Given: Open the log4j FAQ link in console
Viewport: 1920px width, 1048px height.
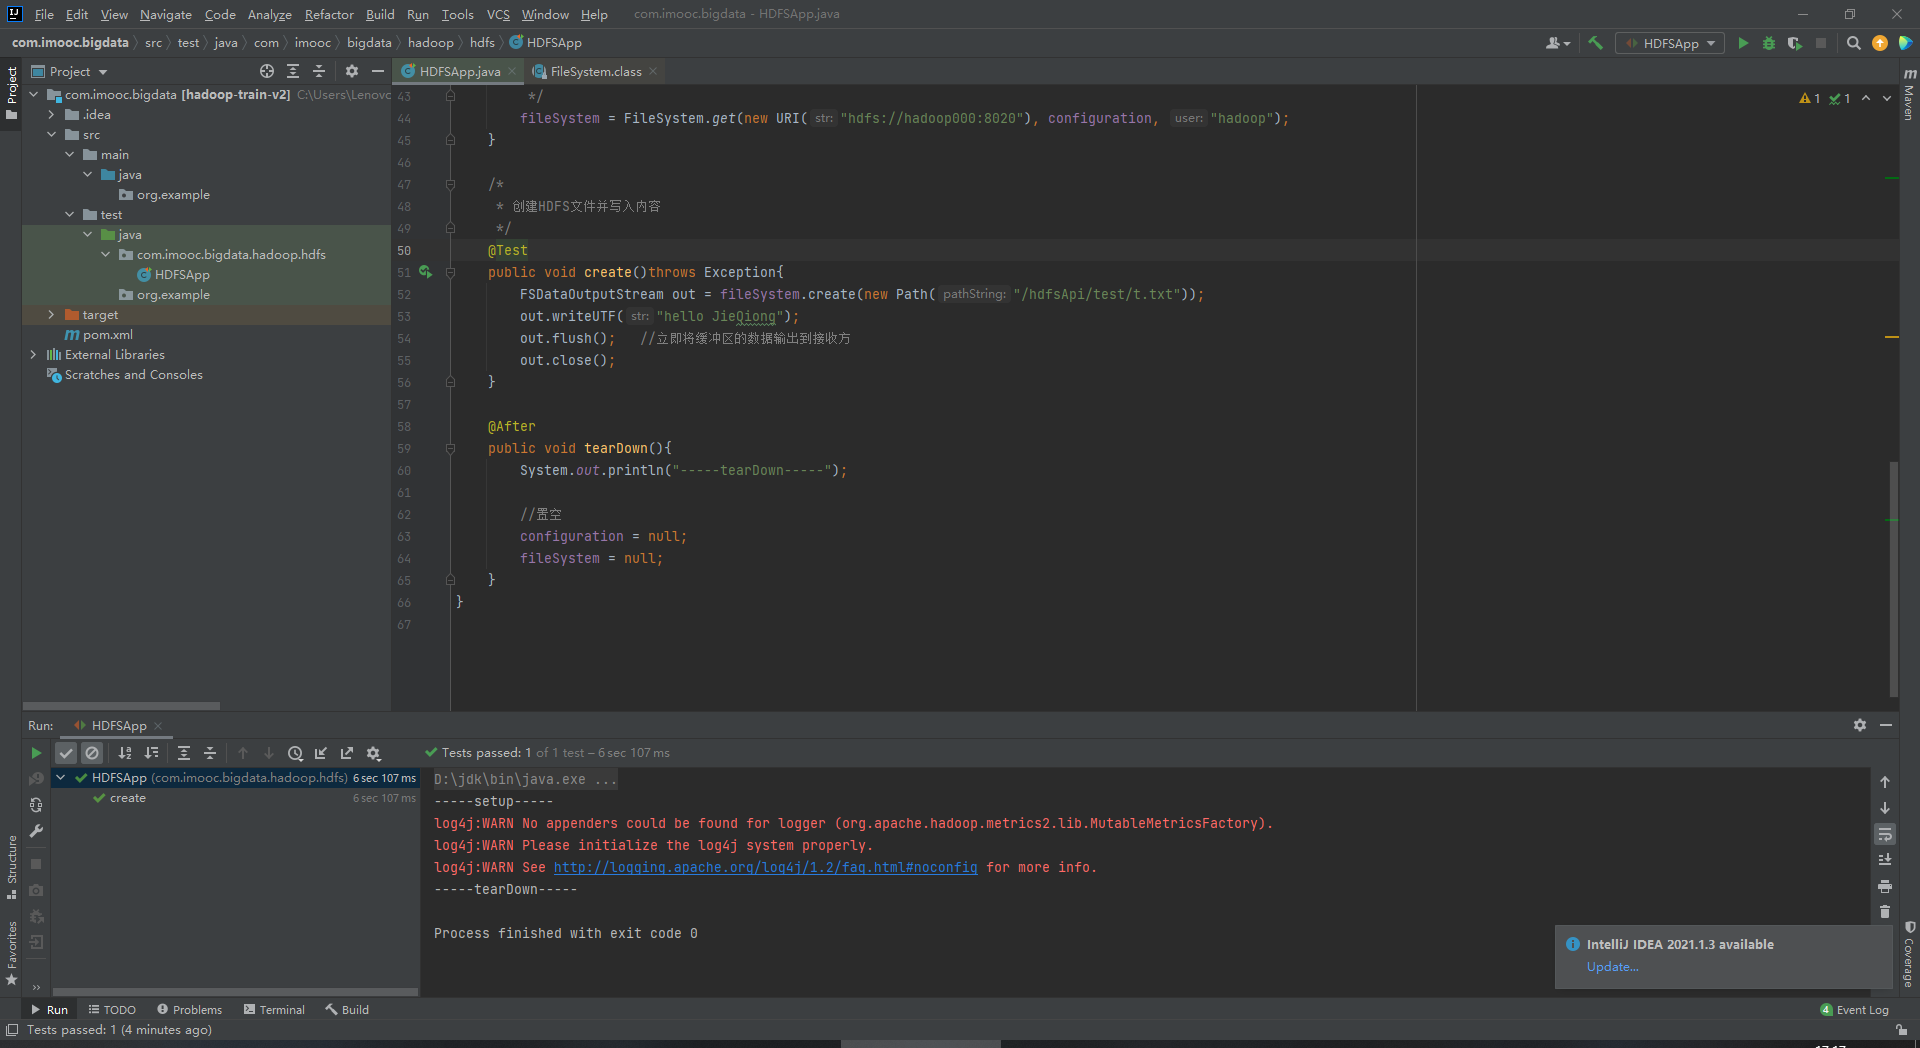Looking at the screenshot, I should pyautogui.click(x=765, y=867).
